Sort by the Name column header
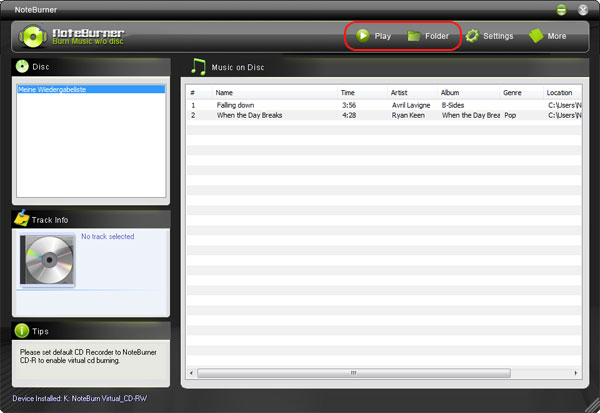 274,93
